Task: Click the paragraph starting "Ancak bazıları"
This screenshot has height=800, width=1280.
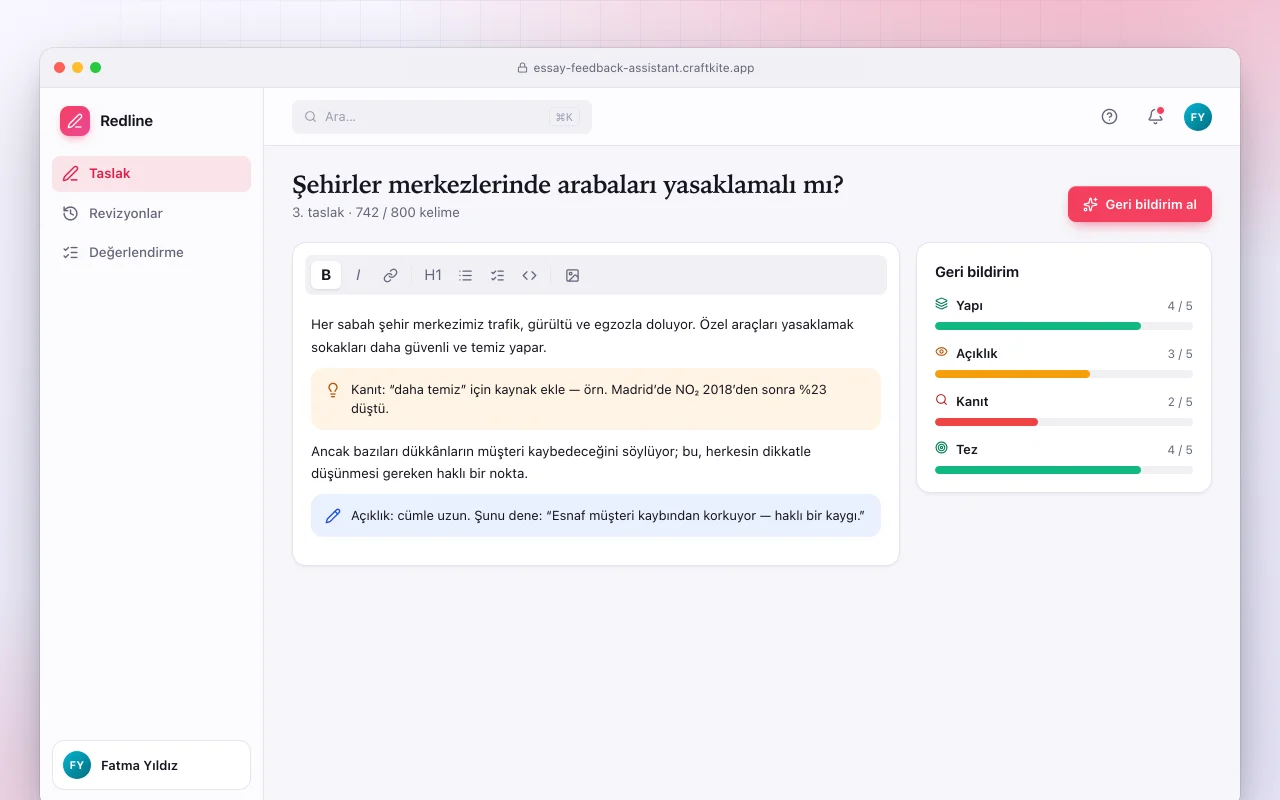Action: [596, 462]
